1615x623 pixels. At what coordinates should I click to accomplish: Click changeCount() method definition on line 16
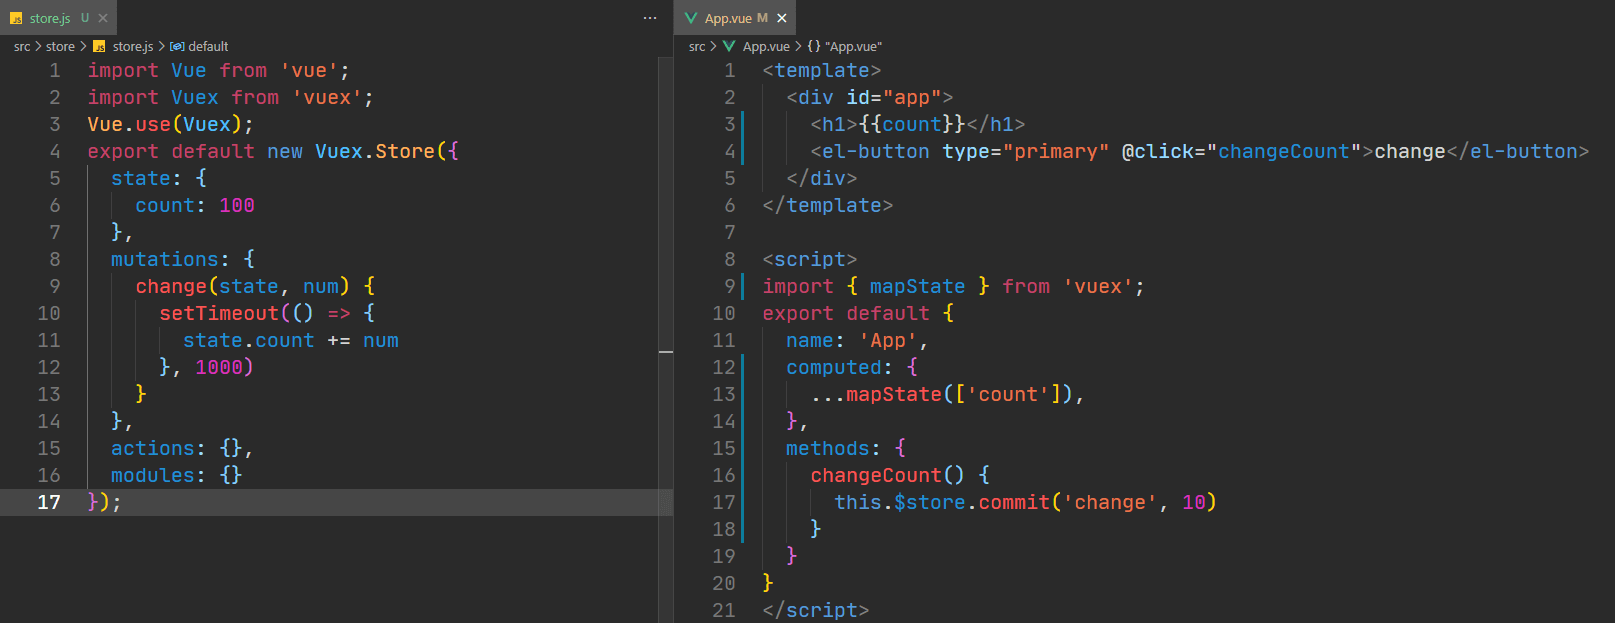click(x=888, y=476)
